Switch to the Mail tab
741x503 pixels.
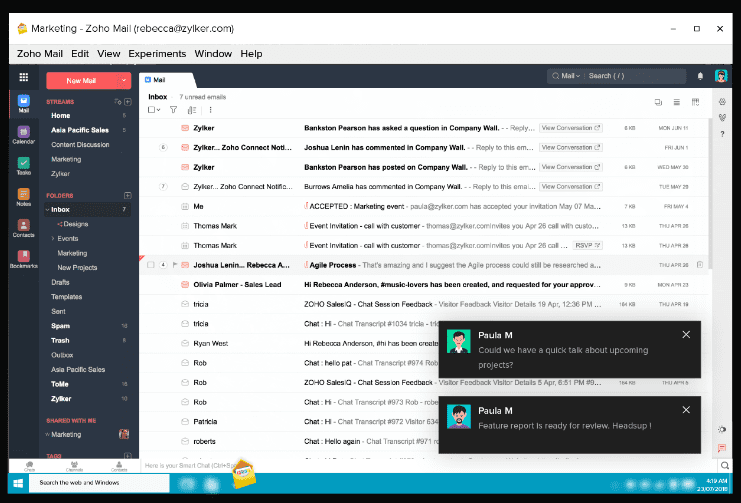166,80
